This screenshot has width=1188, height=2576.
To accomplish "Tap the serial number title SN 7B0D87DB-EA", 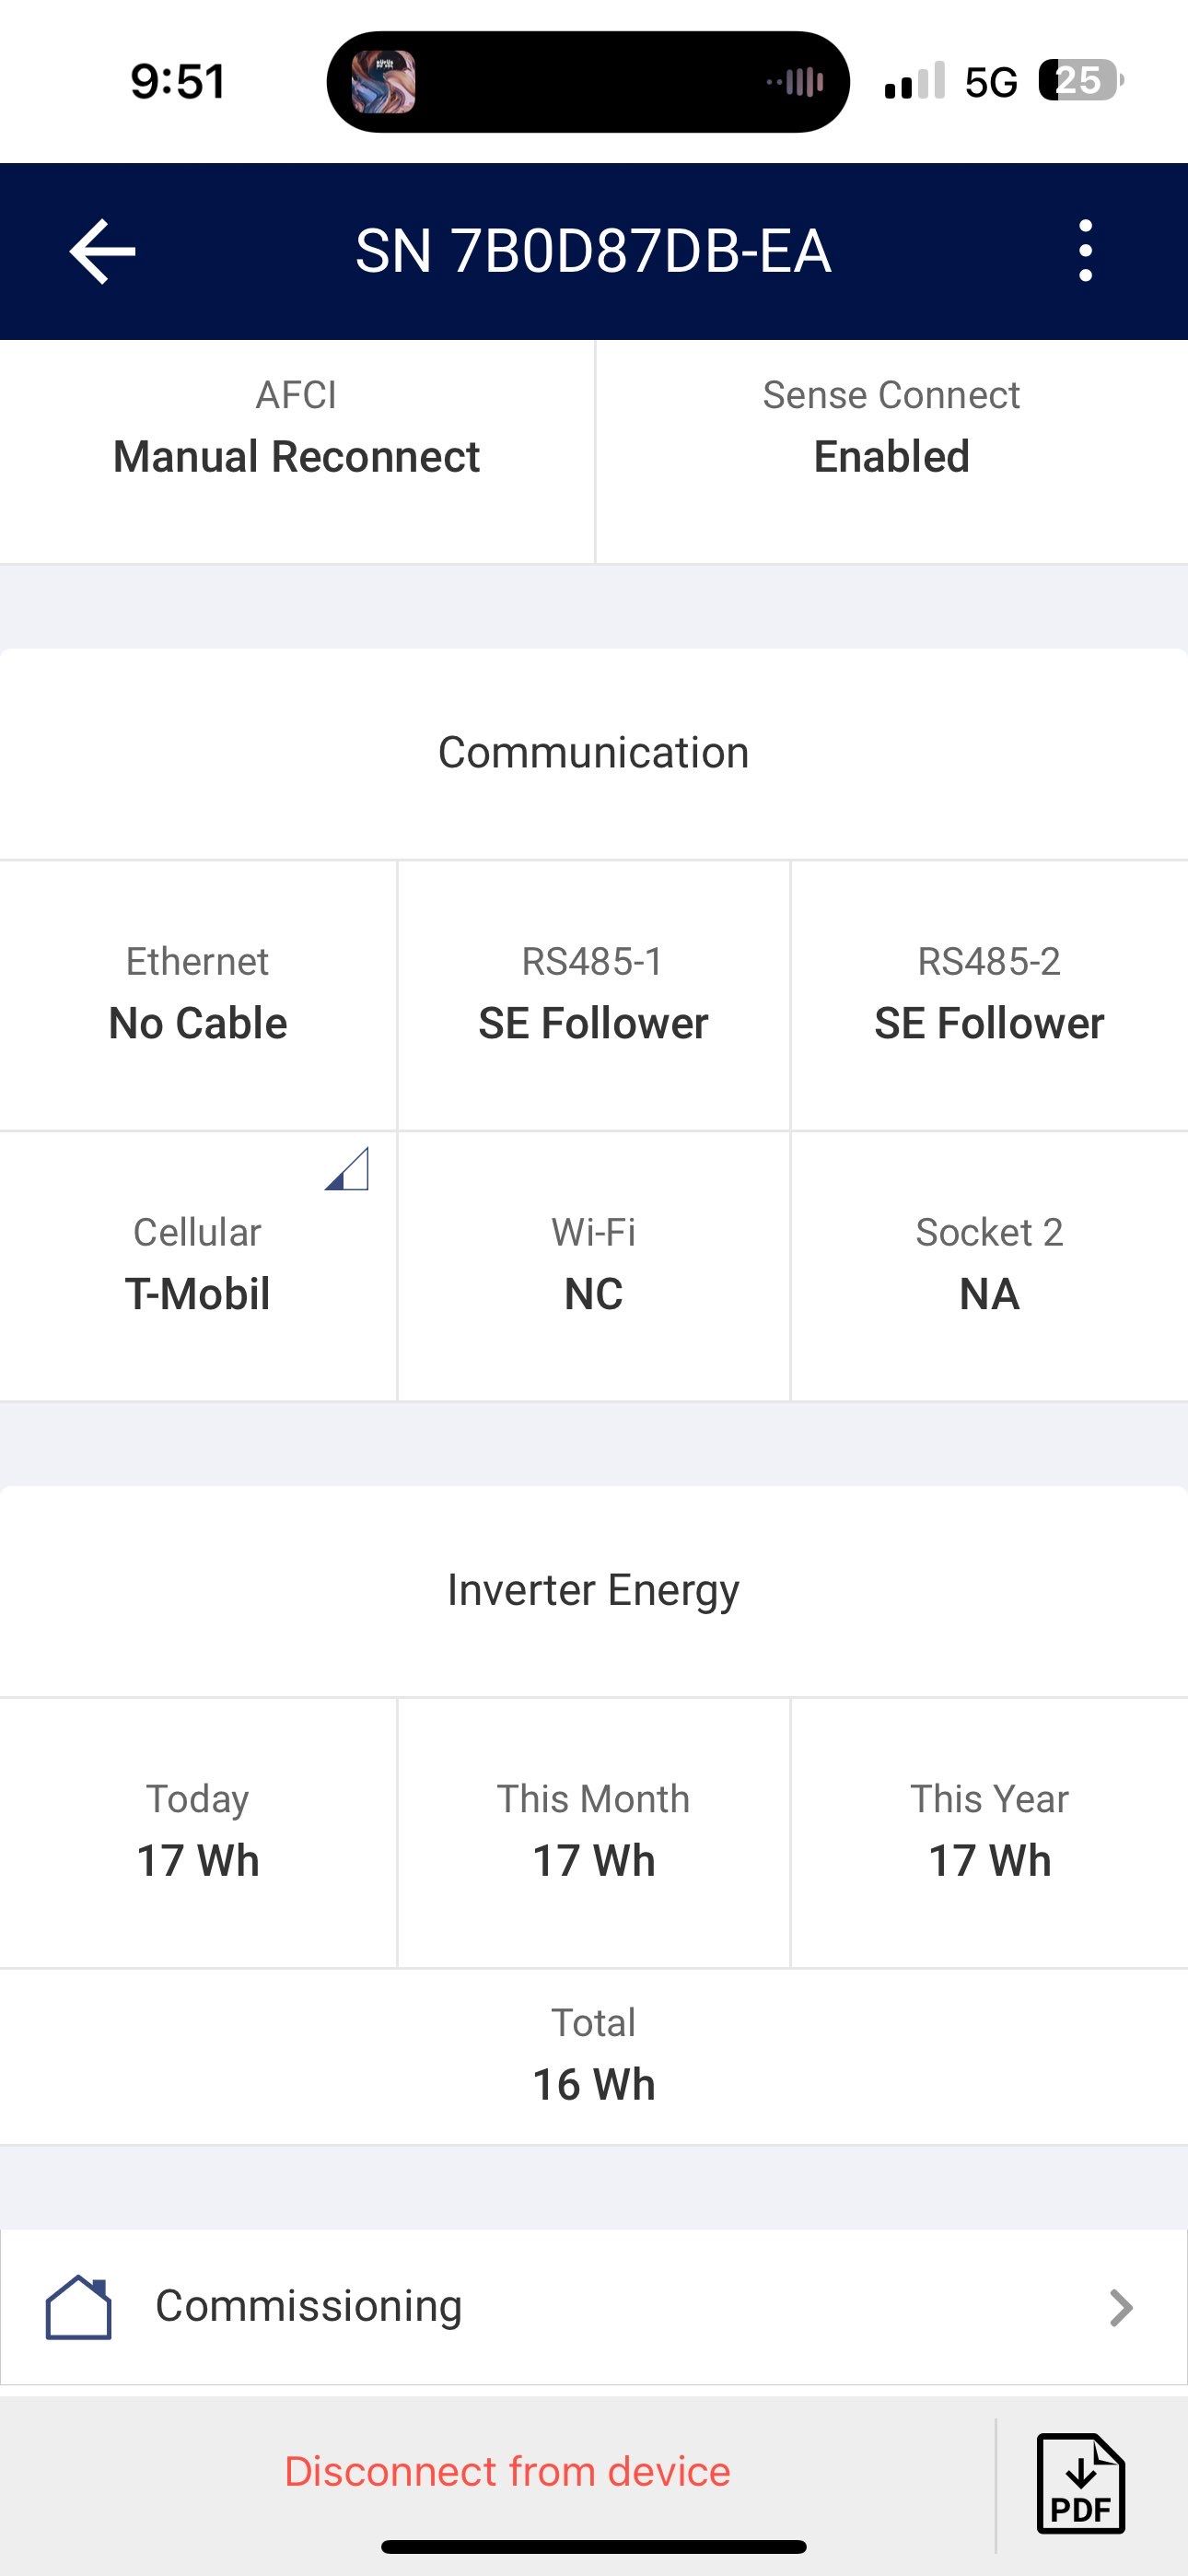I will [x=593, y=251].
